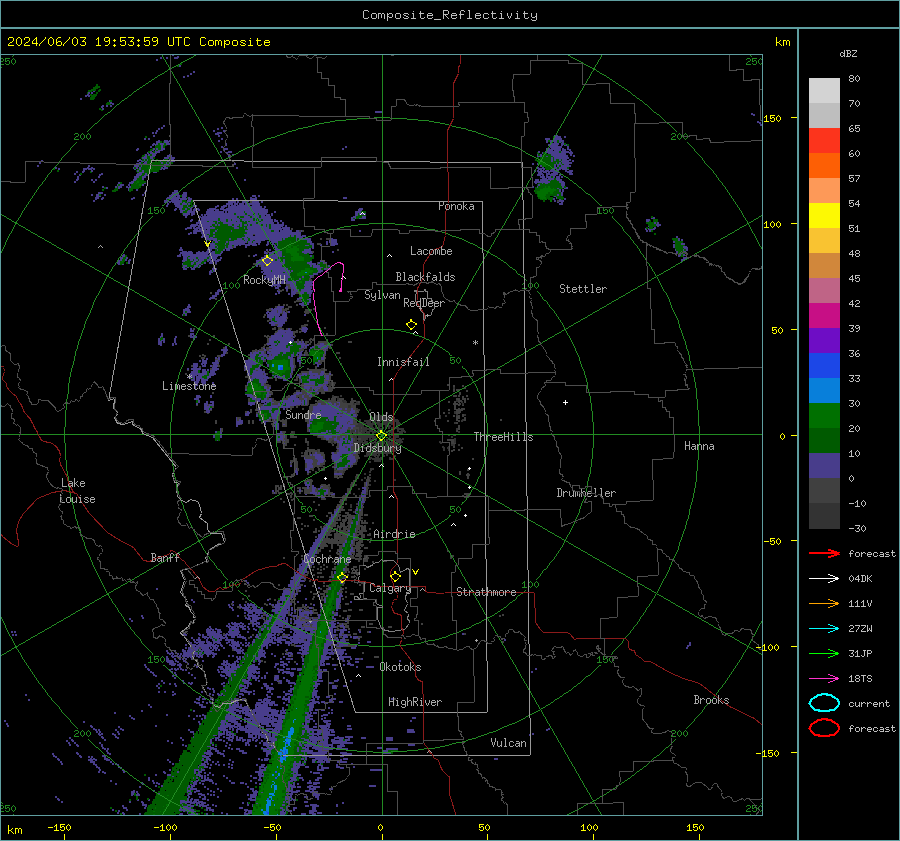The height and width of the screenshot is (841, 900).
Task: Click the ThreeHills city label
Action: (x=503, y=437)
